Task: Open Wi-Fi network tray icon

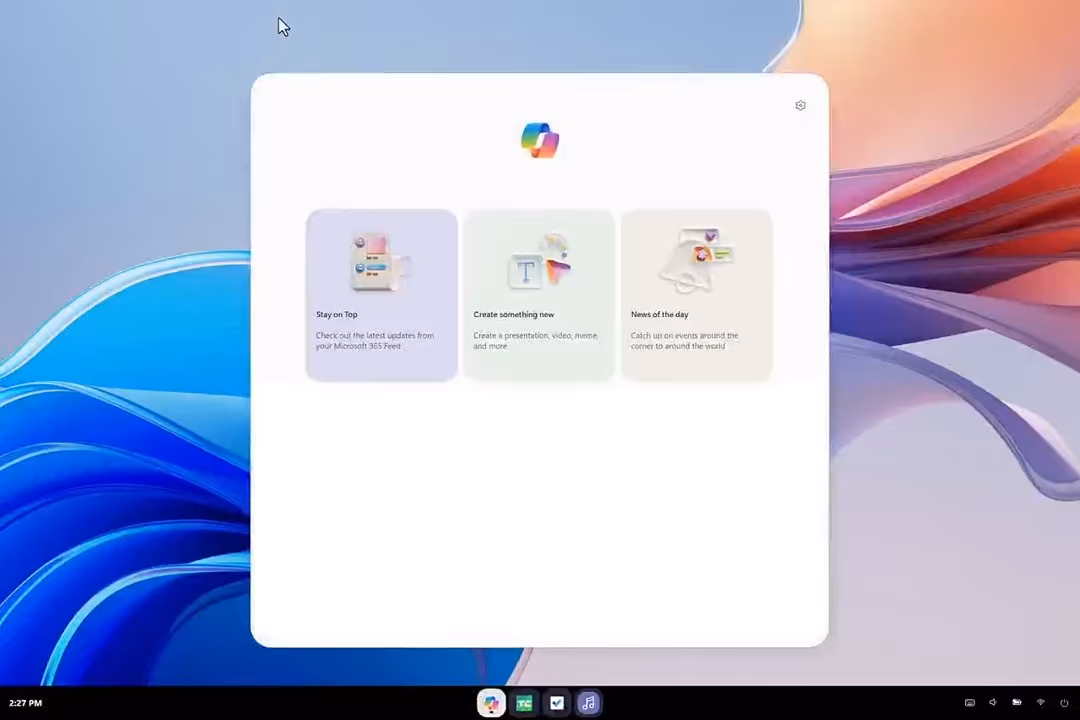Action: (1041, 703)
